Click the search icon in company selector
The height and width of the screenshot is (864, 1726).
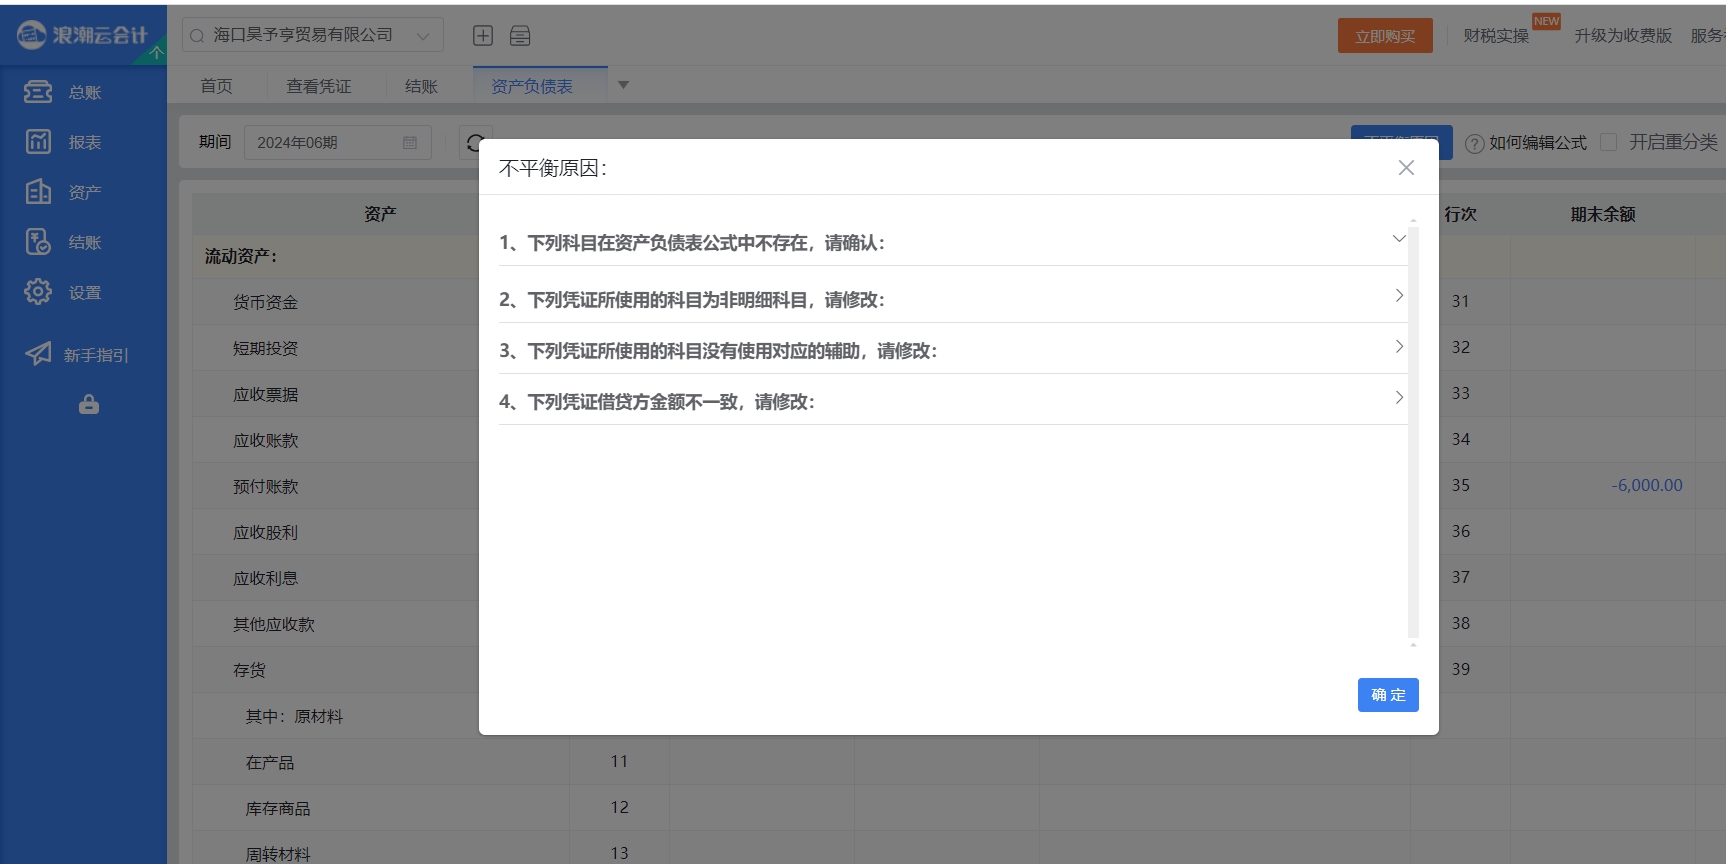pyautogui.click(x=197, y=36)
